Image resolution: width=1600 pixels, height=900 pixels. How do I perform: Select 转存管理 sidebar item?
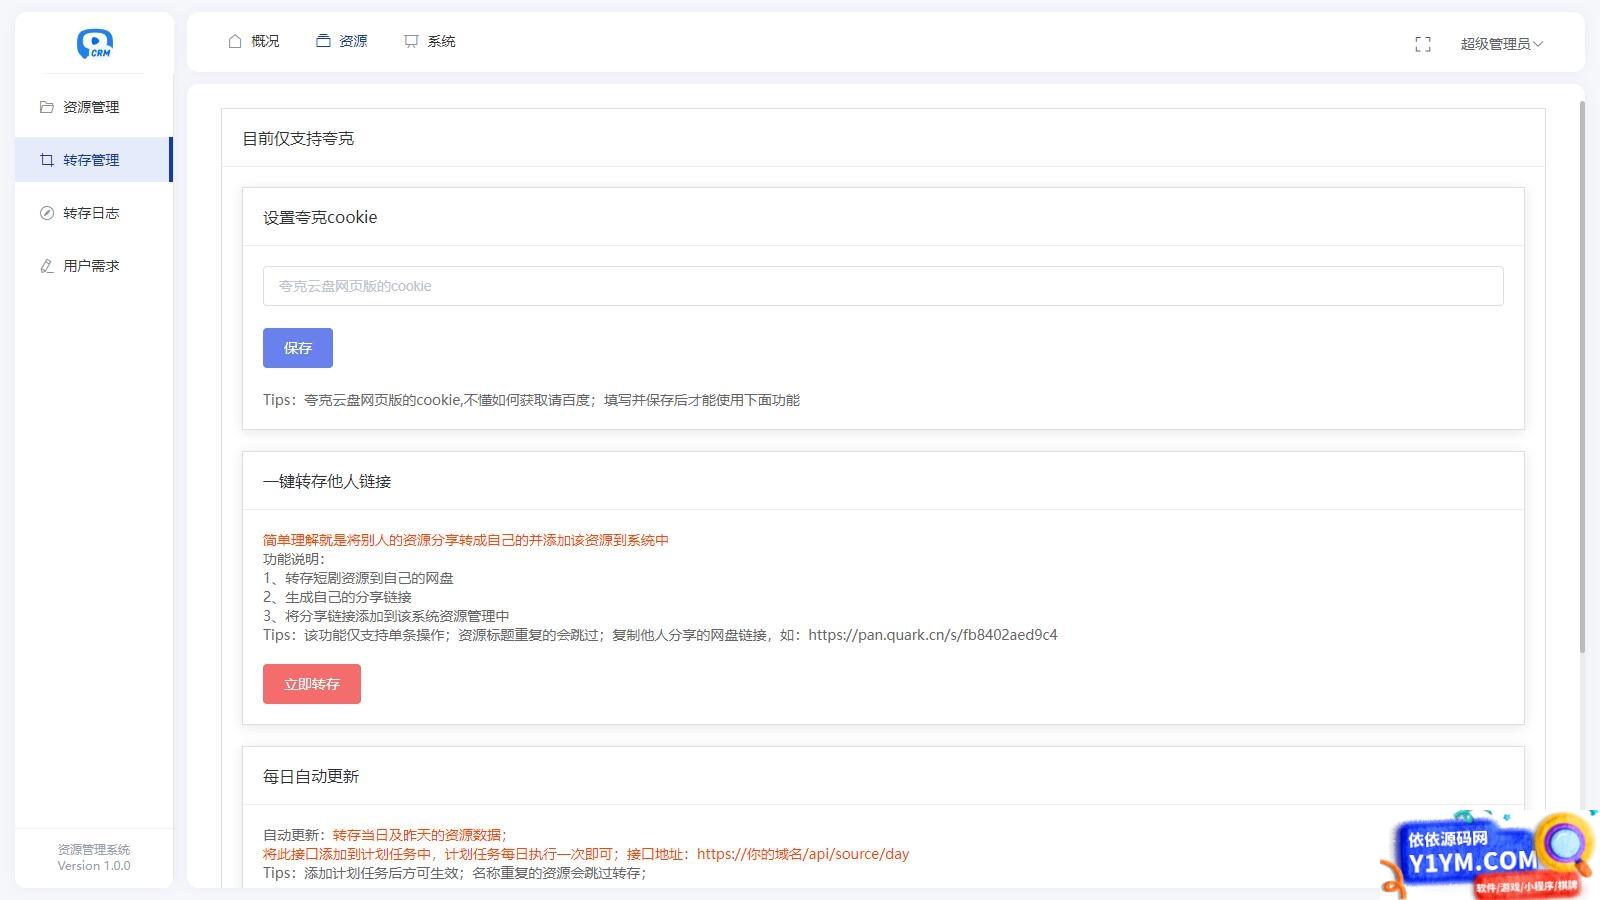pos(94,160)
